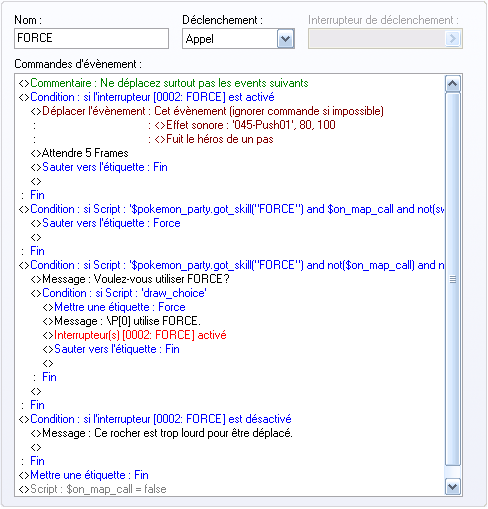This screenshot has height=509, width=488.
Task: Click the Nom input field containing FORCE
Action: click(91, 38)
